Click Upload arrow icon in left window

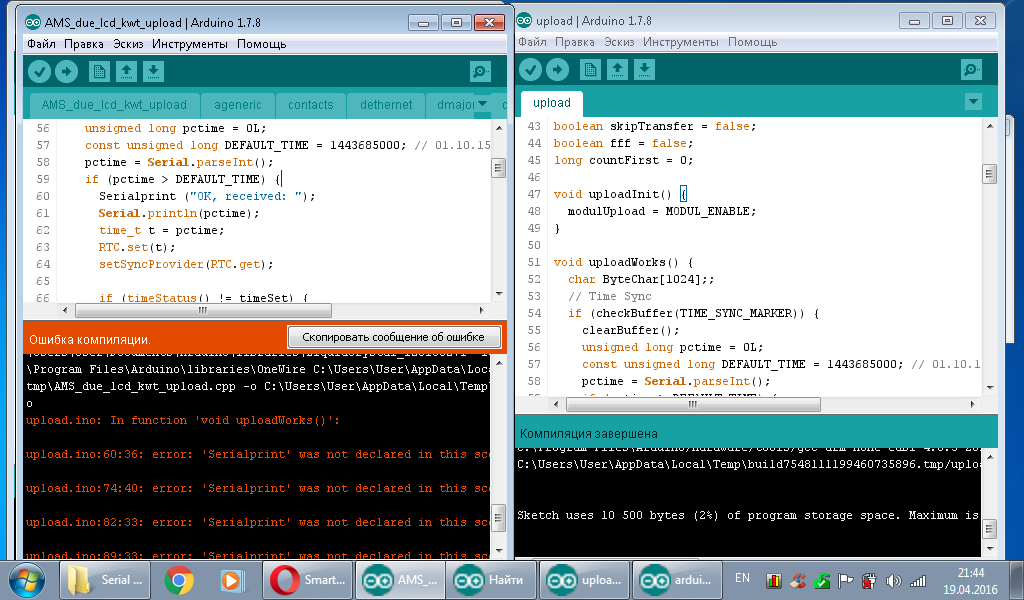click(x=66, y=71)
